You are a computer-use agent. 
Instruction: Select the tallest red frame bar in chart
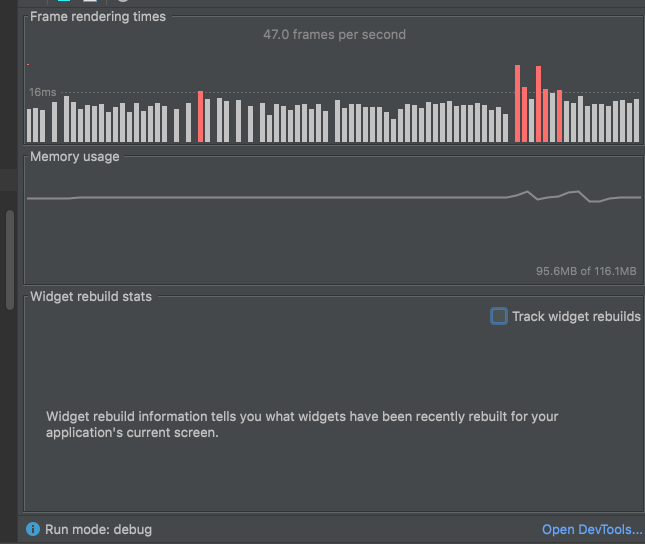(x=517, y=103)
